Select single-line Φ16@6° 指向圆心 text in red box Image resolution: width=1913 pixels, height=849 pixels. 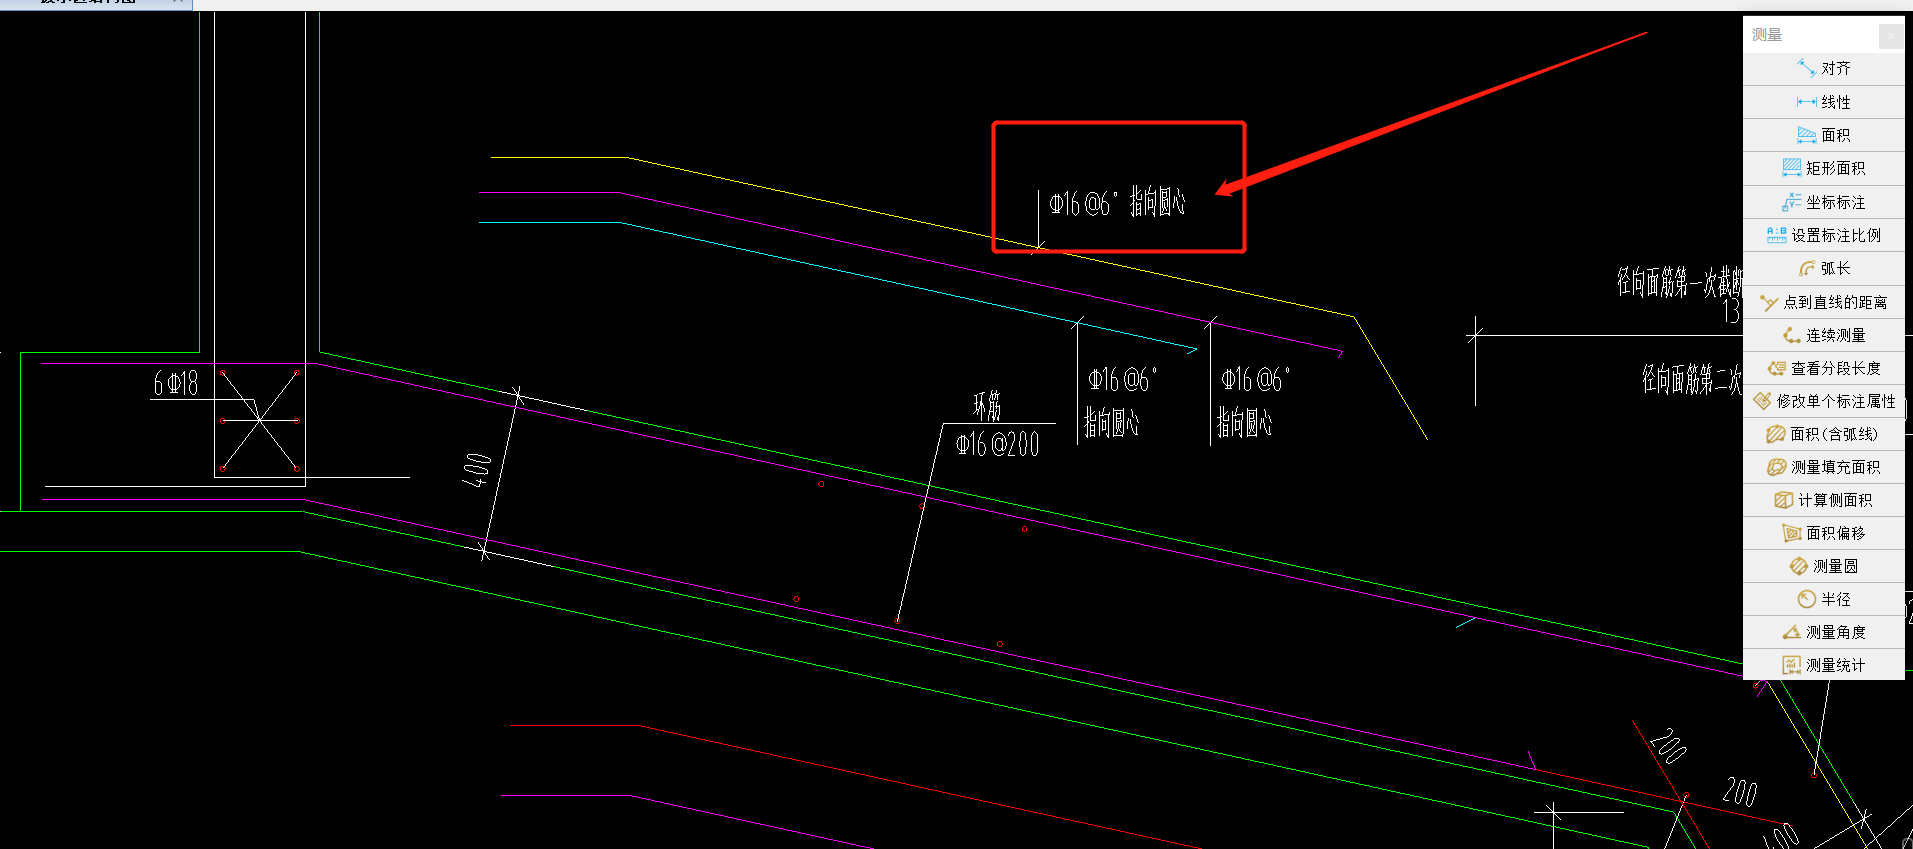click(1117, 203)
